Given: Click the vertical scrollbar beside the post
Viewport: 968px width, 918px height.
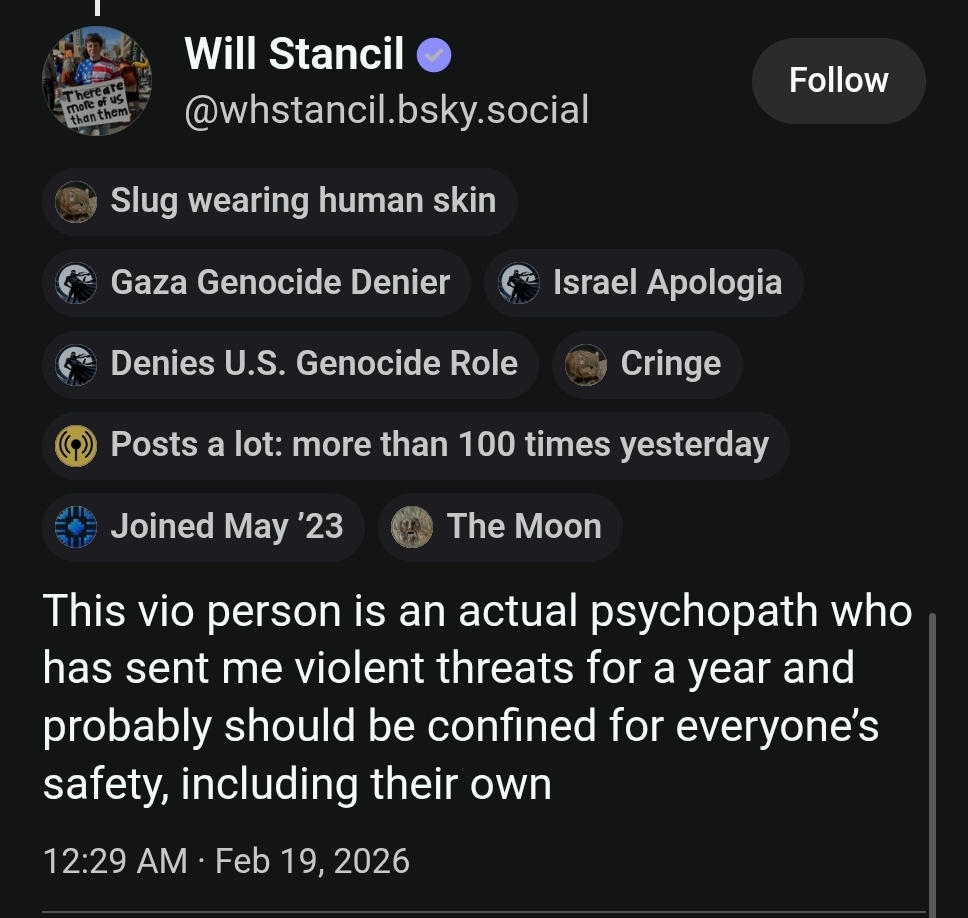Looking at the screenshot, I should pos(932,760).
